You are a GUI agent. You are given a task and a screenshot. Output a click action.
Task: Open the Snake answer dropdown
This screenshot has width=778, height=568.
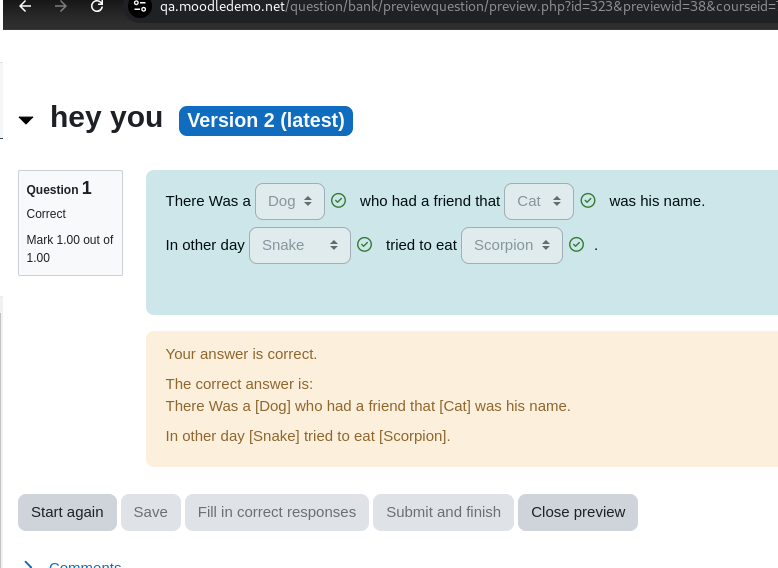(x=300, y=246)
